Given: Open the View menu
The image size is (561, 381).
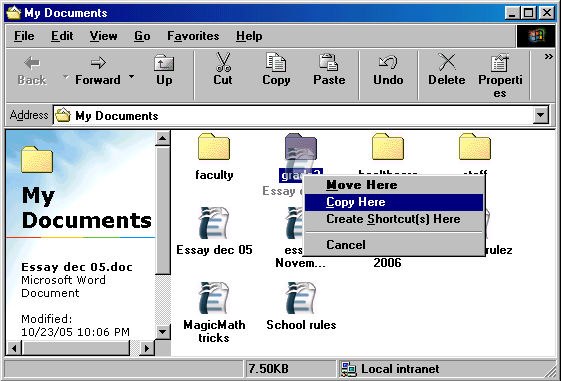Looking at the screenshot, I should pyautogui.click(x=103, y=36).
